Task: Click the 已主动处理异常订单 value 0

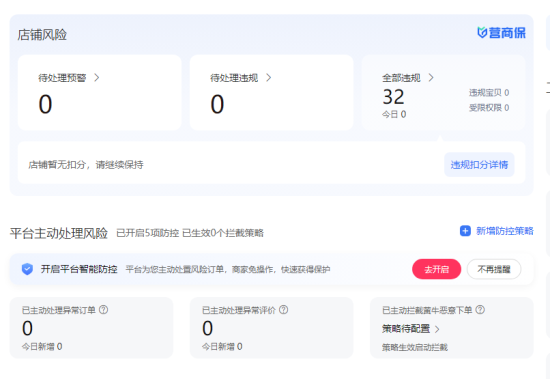Action: pos(27,328)
